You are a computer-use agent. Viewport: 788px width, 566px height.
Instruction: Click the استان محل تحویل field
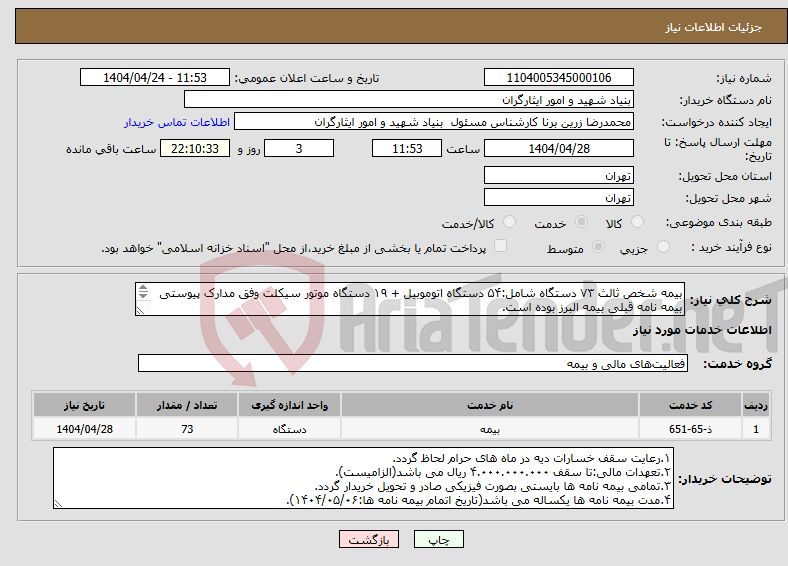point(559,175)
